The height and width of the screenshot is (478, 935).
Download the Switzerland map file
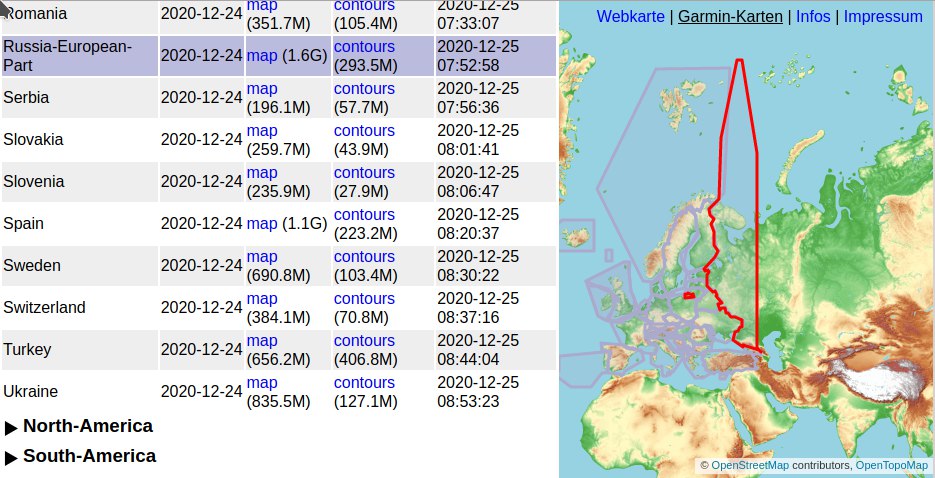pos(262,299)
